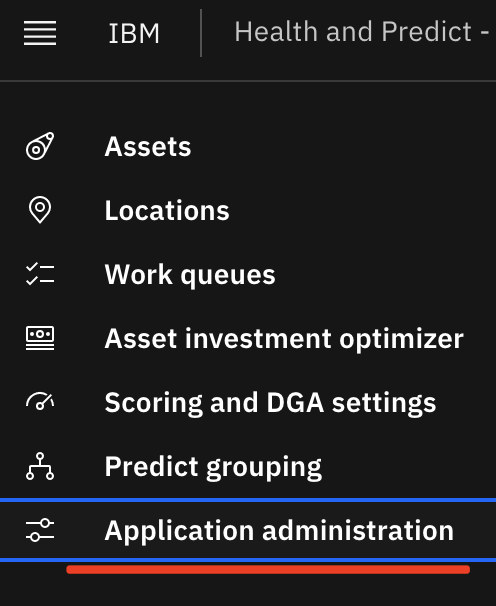This screenshot has width=496, height=606.
Task: Click the Locations map pin icon
Action: (40, 210)
